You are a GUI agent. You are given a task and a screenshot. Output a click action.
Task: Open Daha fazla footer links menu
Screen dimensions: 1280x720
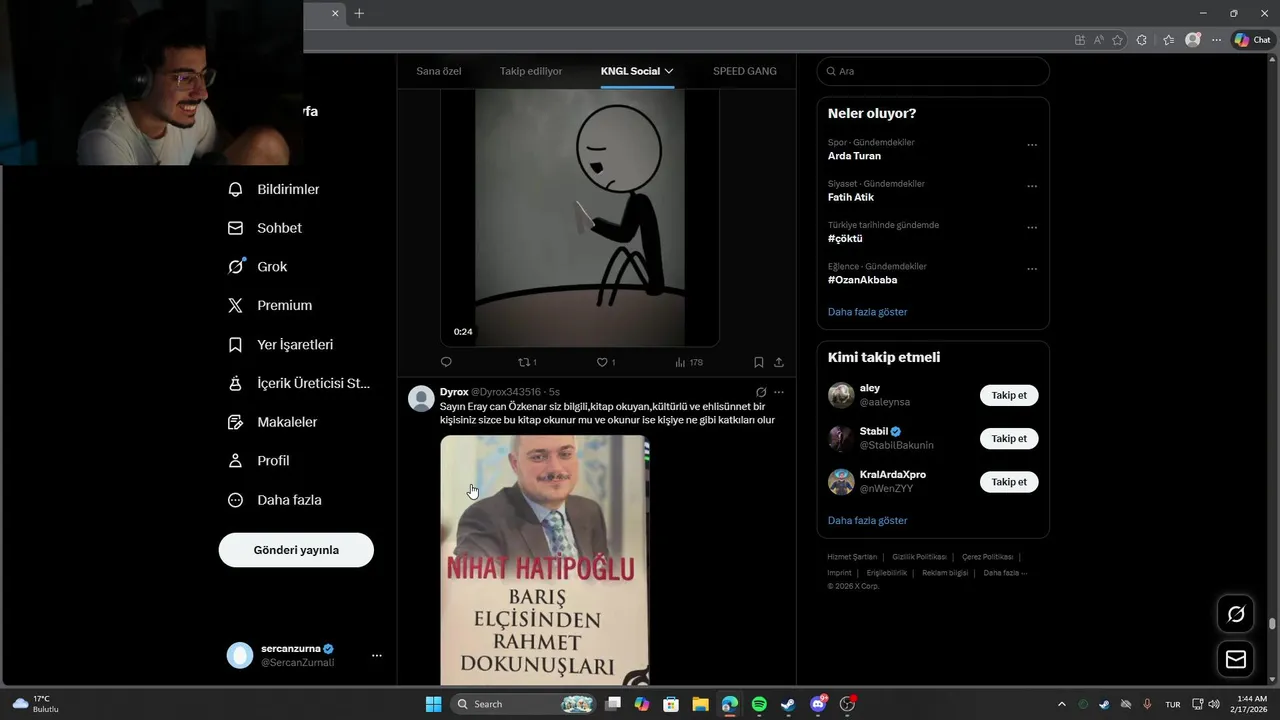click(1005, 573)
